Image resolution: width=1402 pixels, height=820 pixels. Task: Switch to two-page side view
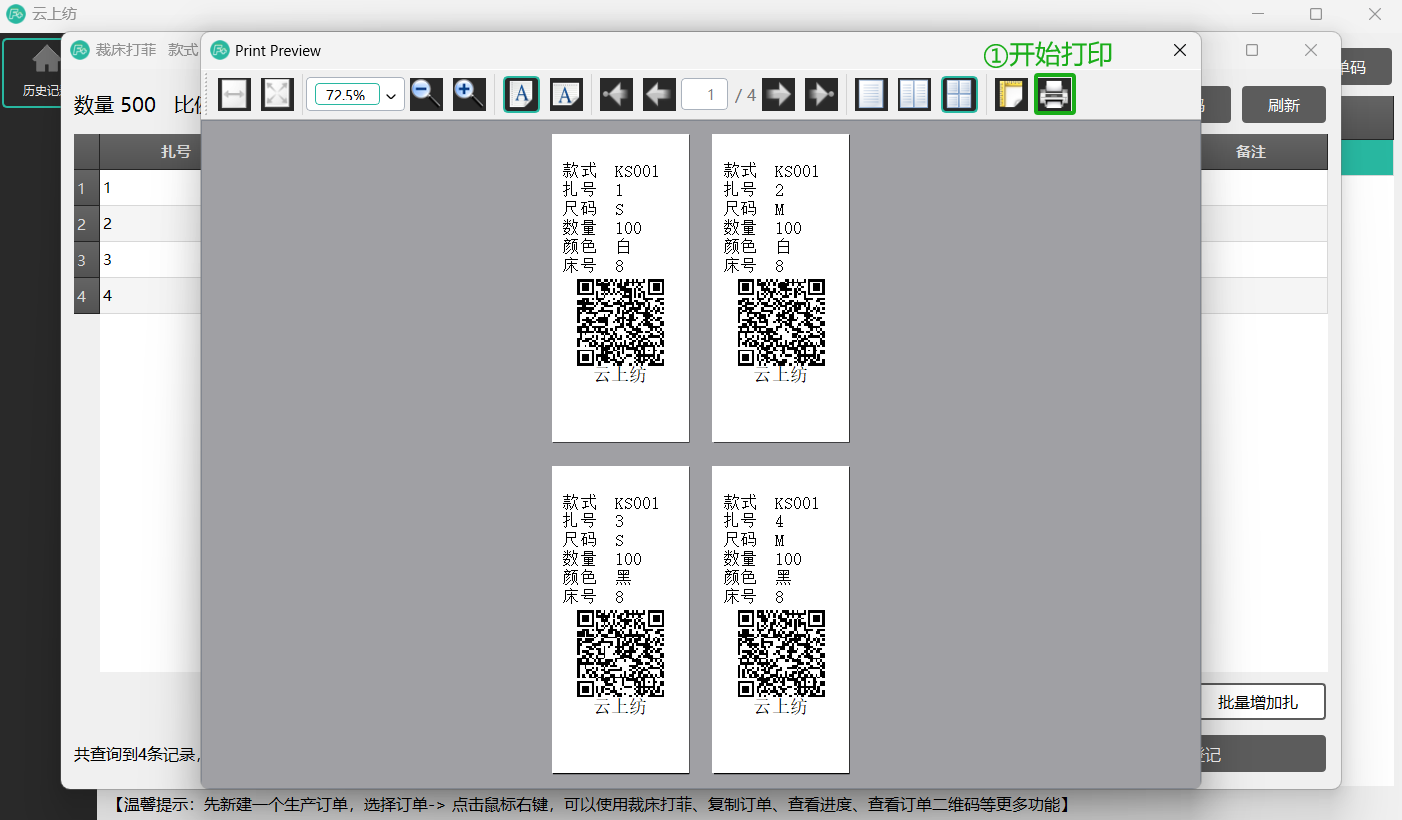click(914, 95)
